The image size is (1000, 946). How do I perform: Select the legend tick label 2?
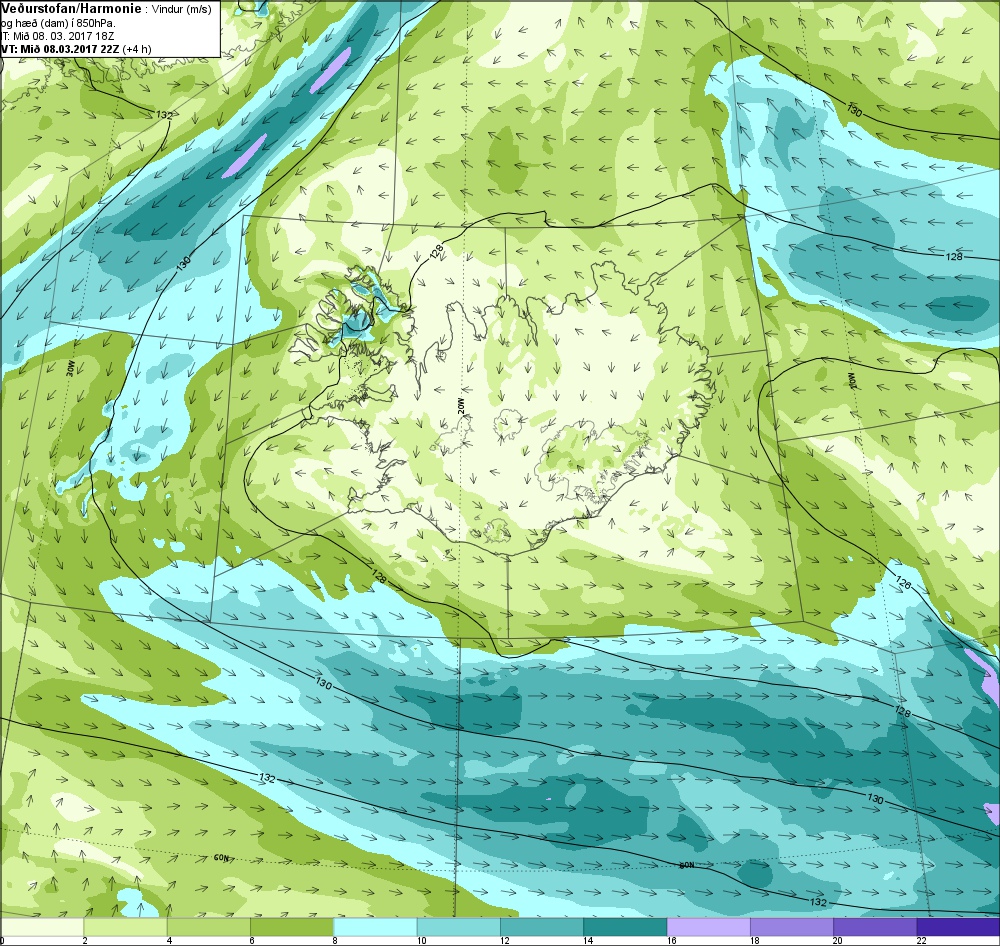85,940
